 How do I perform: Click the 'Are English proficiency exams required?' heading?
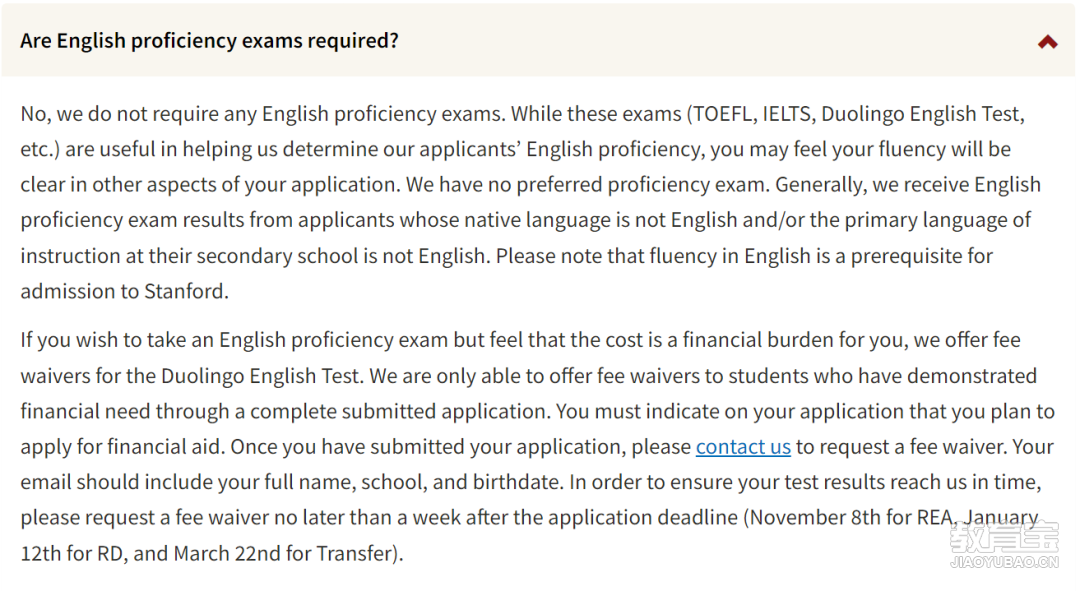click(209, 41)
